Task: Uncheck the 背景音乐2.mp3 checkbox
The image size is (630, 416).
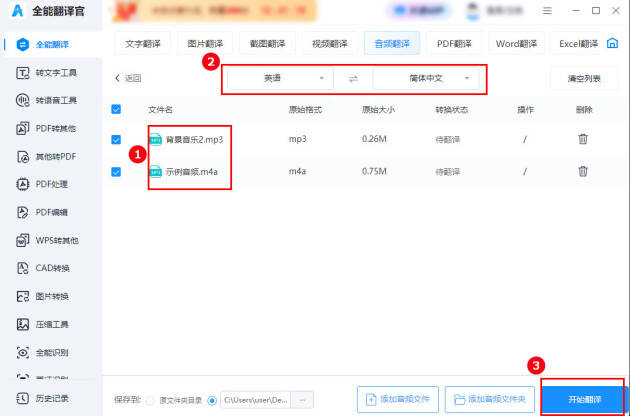Action: [x=116, y=139]
